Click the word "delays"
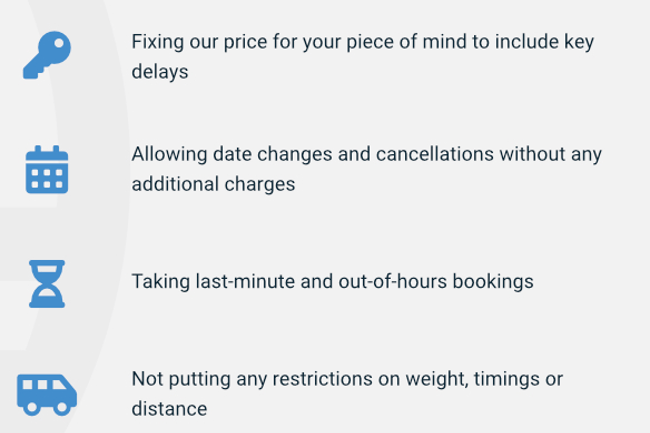 (160, 73)
